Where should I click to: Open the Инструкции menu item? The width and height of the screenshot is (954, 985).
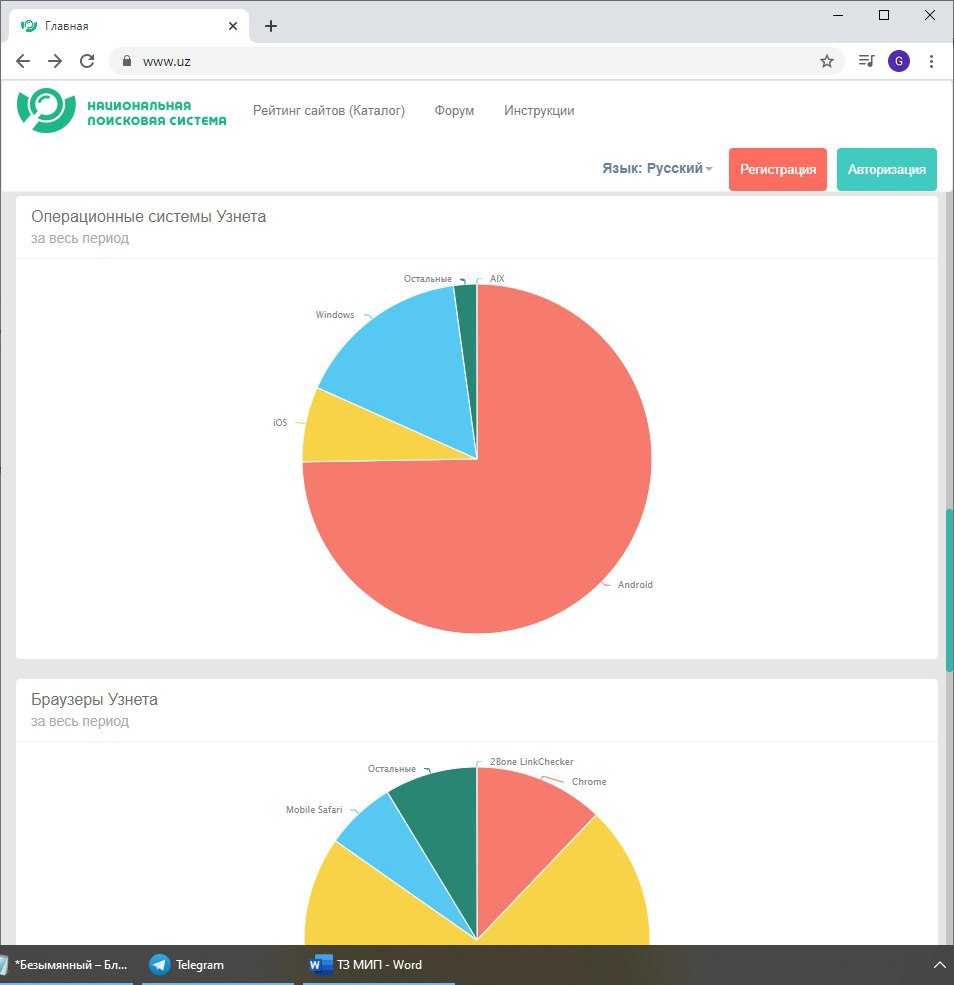pyautogui.click(x=539, y=111)
